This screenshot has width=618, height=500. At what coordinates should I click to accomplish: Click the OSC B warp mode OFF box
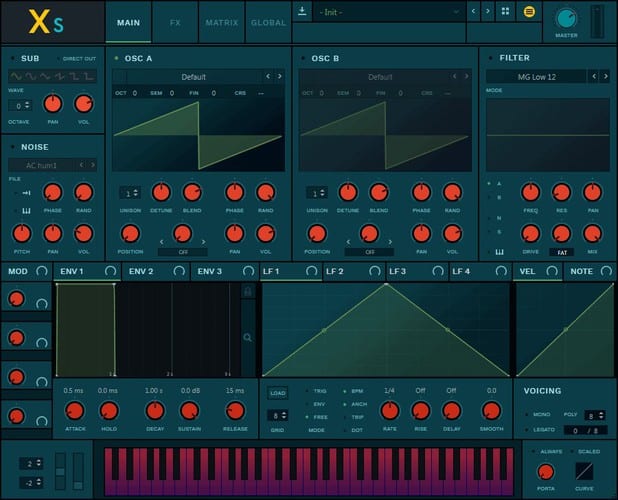370,252
